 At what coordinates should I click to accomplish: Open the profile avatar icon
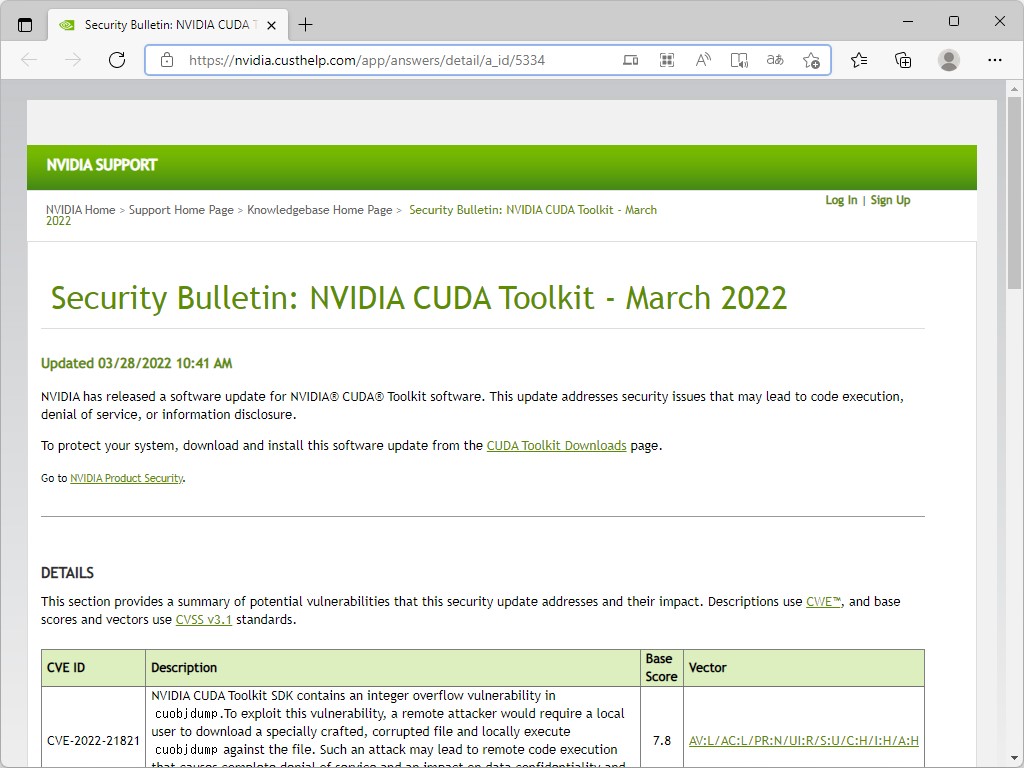(x=949, y=60)
